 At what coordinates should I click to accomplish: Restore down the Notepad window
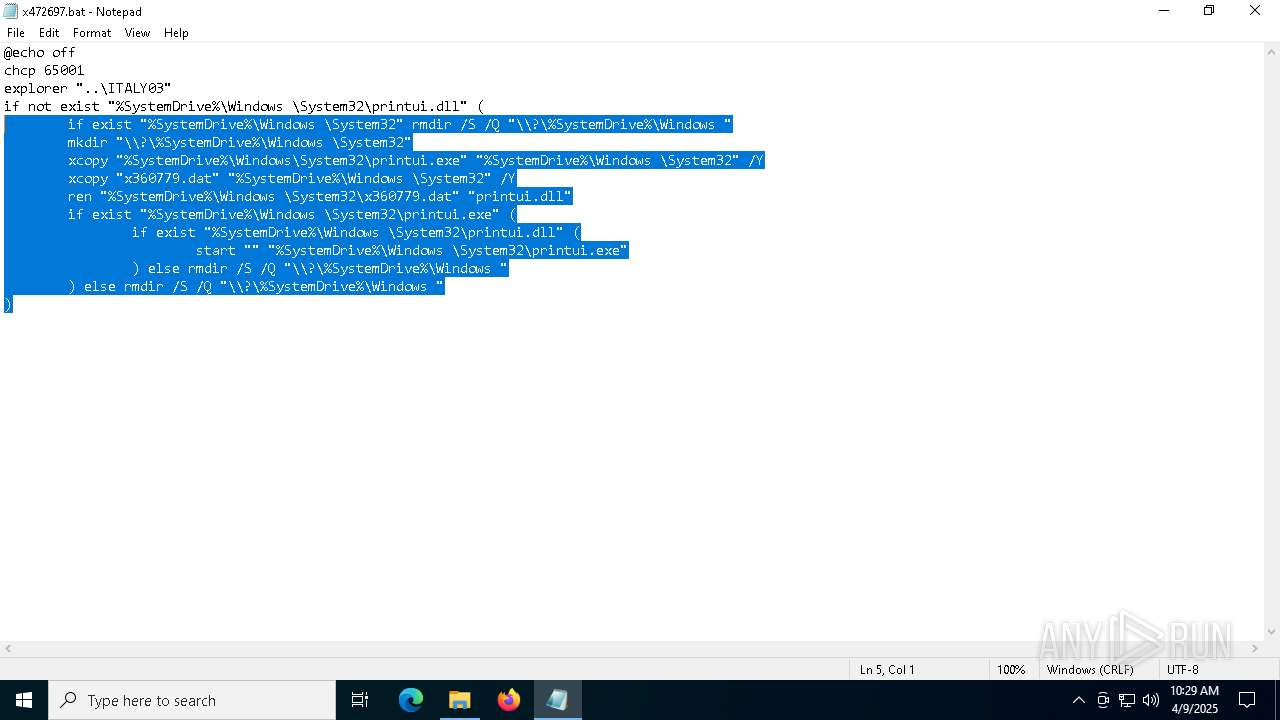pos(1209,11)
